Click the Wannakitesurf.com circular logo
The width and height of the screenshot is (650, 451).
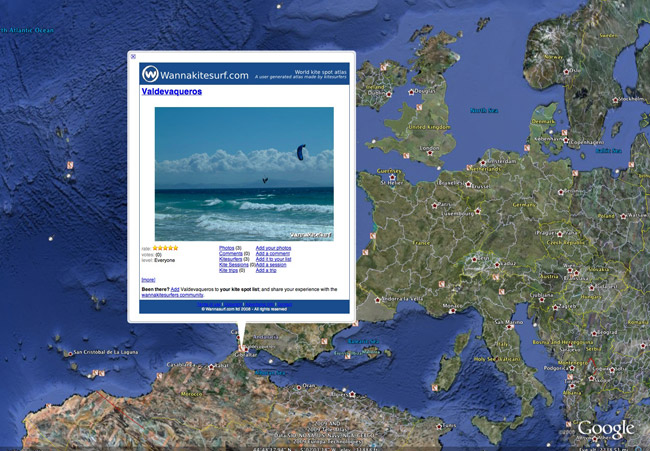150,74
